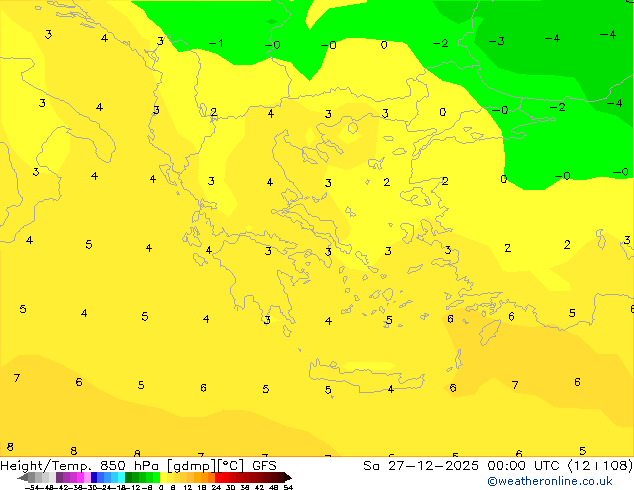Click the '-54' label of the color scale

pos(32,487)
